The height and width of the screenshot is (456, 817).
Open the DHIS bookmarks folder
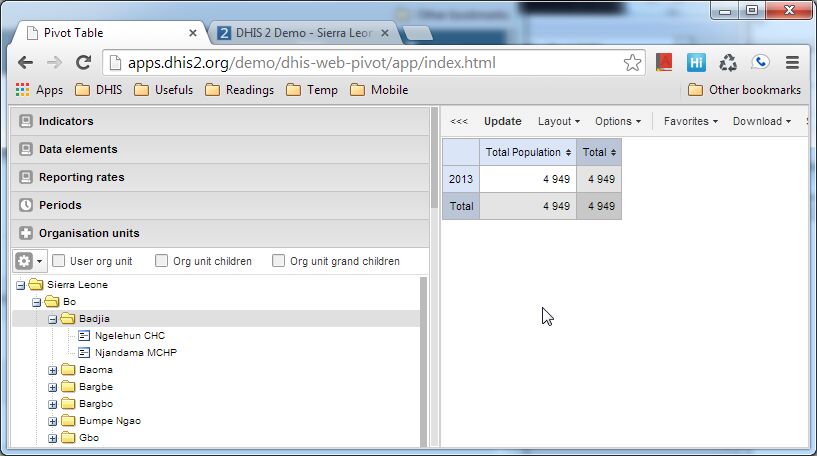click(98, 90)
